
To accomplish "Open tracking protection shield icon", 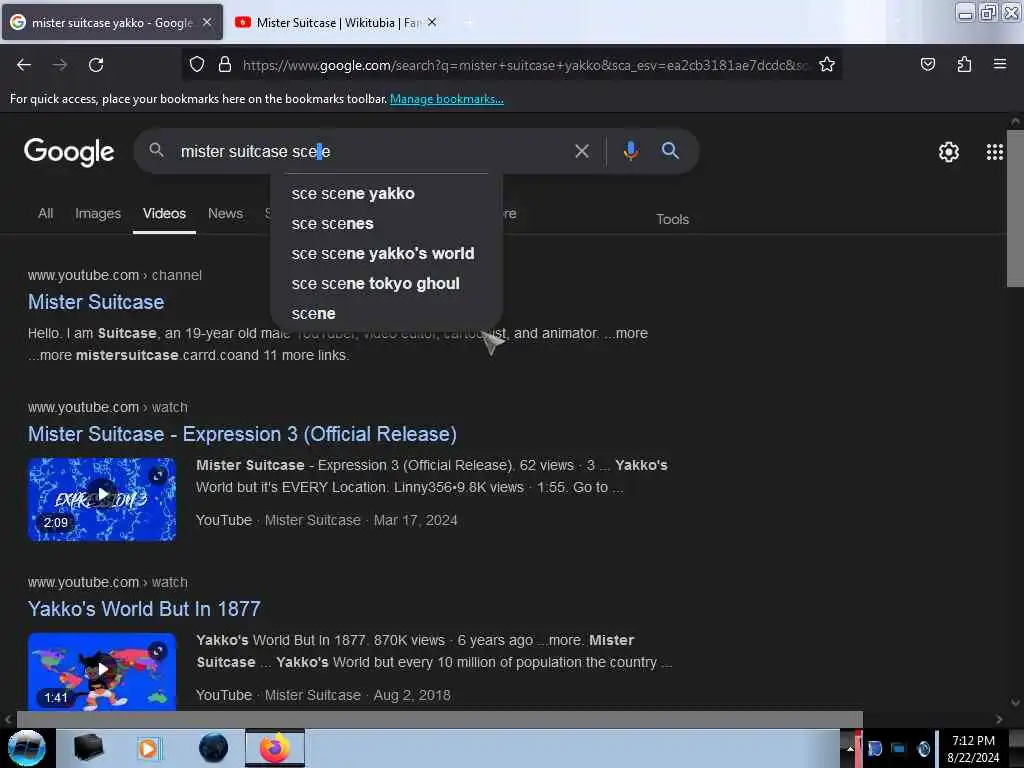I will pyautogui.click(x=197, y=65).
